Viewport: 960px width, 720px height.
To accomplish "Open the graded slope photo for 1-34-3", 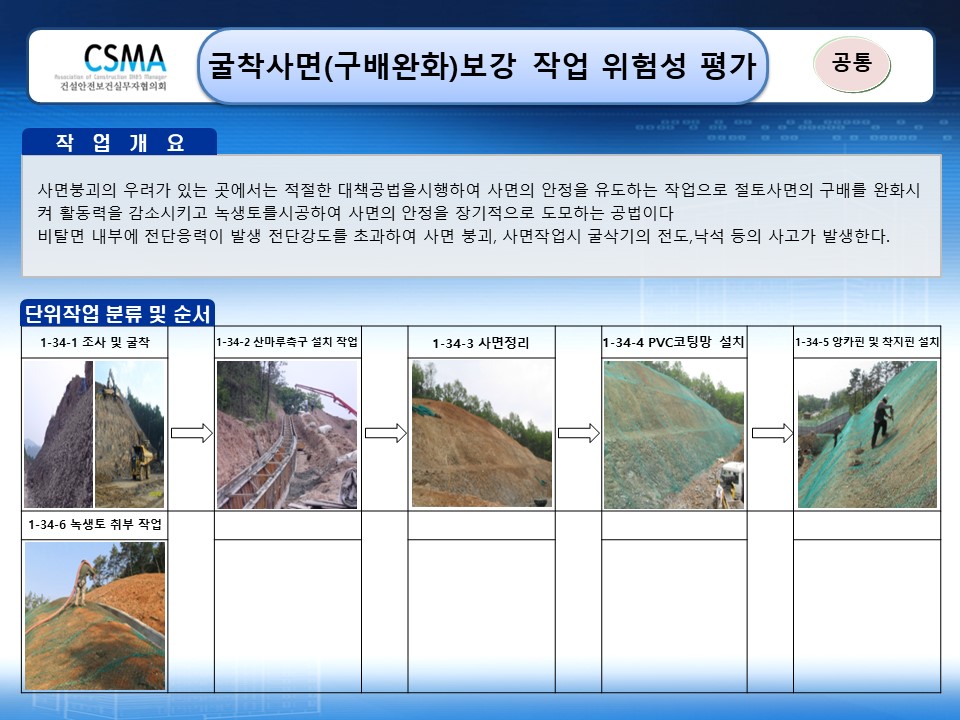I will click(x=482, y=434).
